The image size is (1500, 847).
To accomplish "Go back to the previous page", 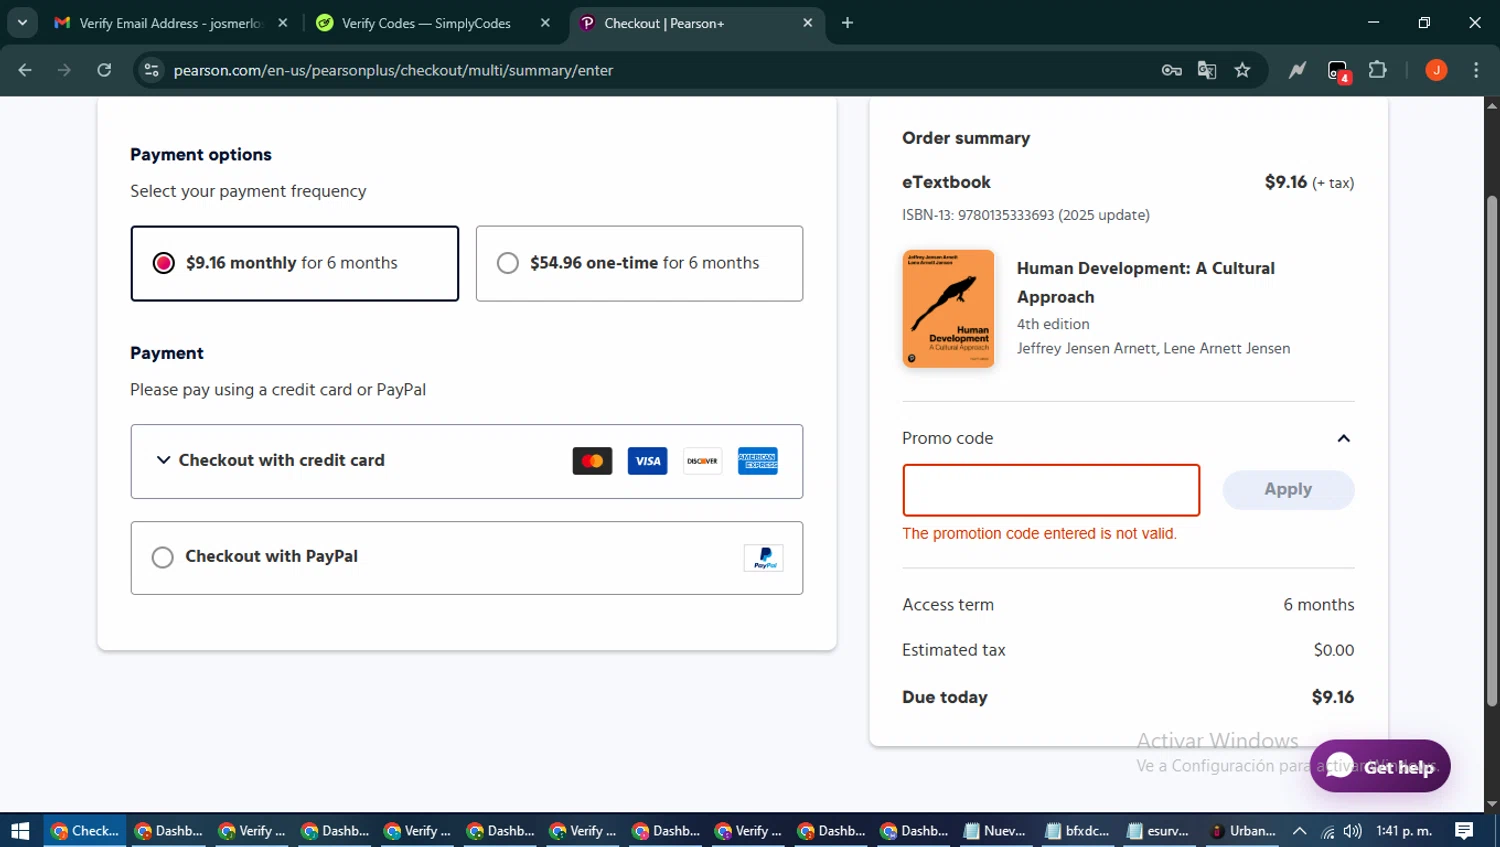I will (x=25, y=70).
